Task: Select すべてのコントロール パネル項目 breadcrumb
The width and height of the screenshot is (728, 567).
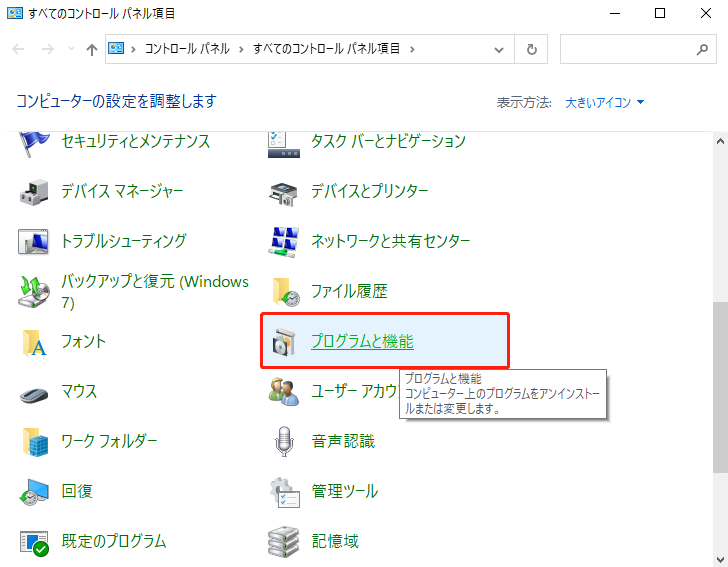Action: [326, 48]
